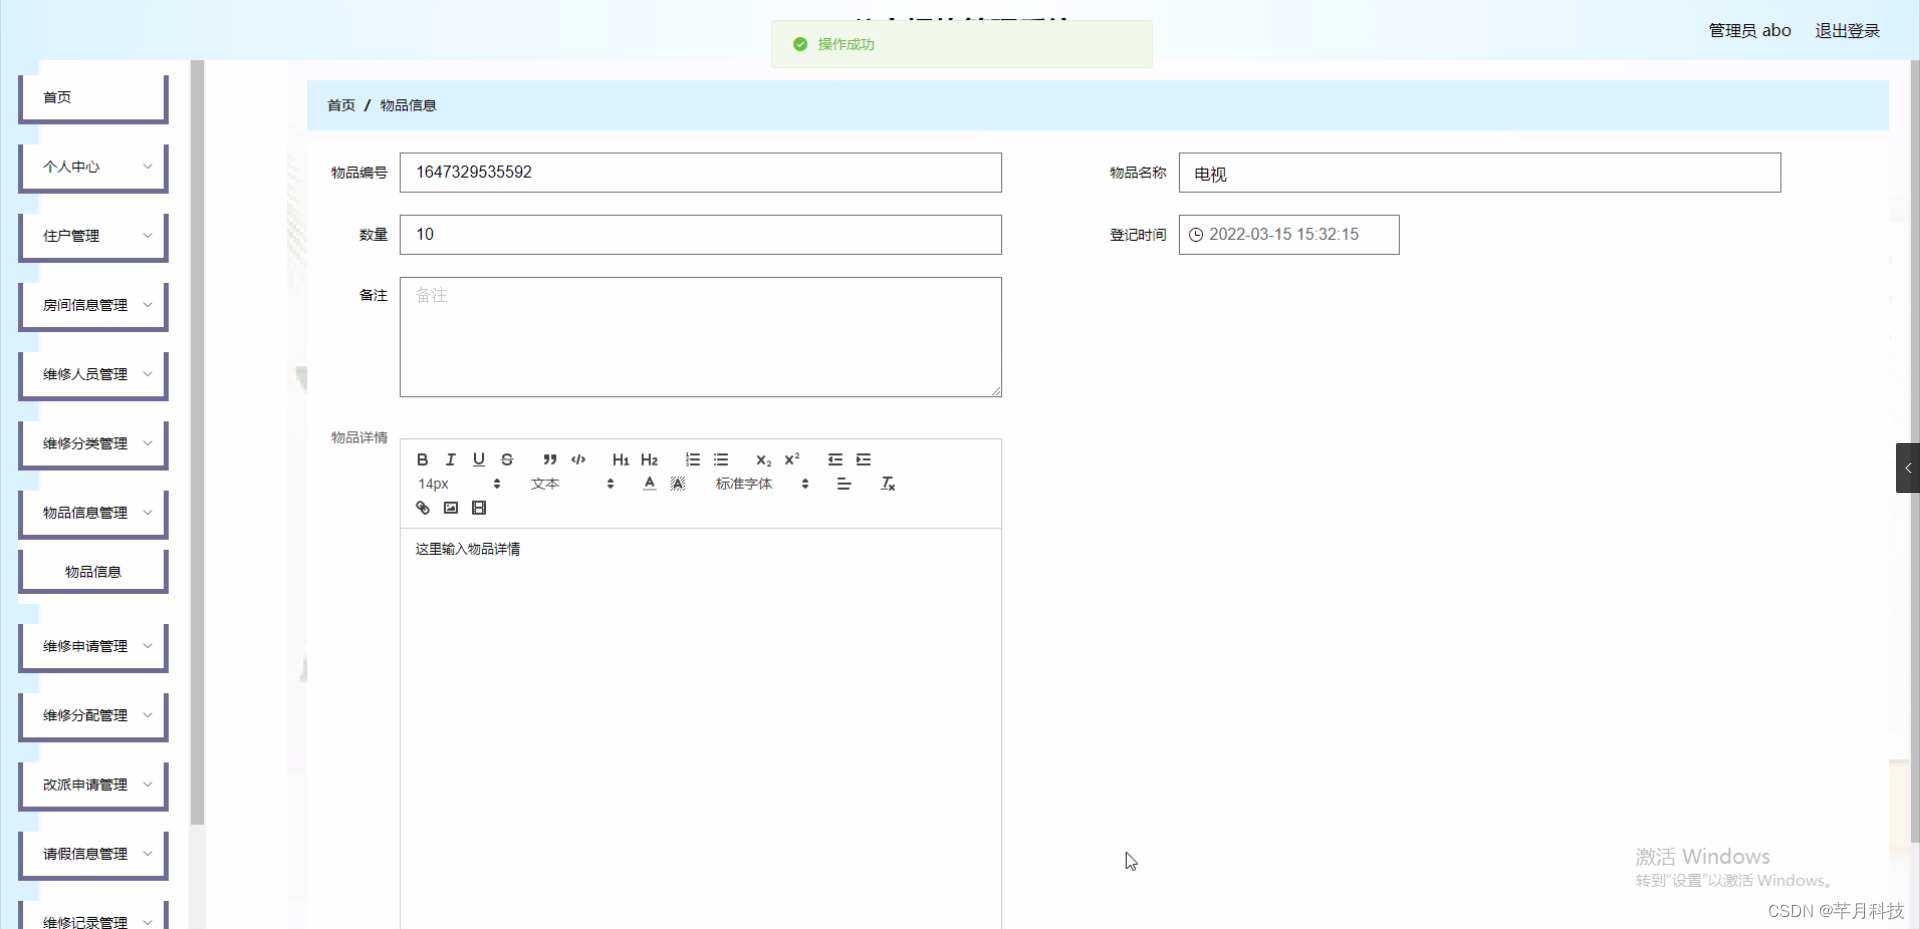This screenshot has height=929, width=1920.
Task: Apply superscript formatting
Action: (792, 459)
